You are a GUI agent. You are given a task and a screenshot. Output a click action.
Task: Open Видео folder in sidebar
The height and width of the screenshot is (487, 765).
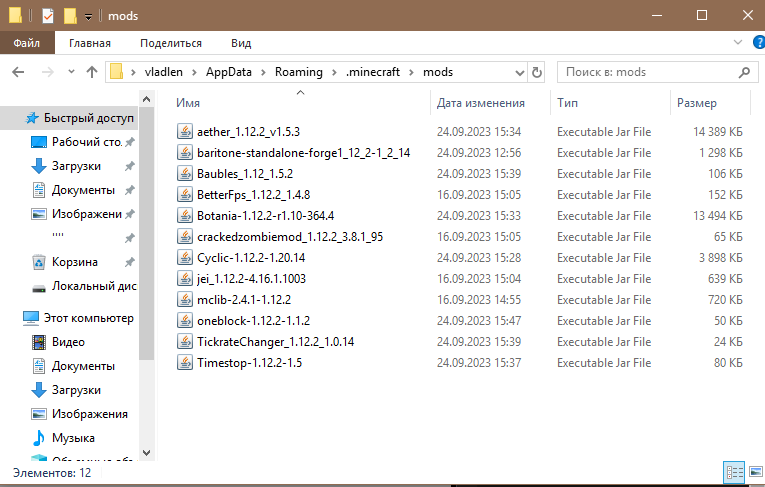click(x=68, y=342)
